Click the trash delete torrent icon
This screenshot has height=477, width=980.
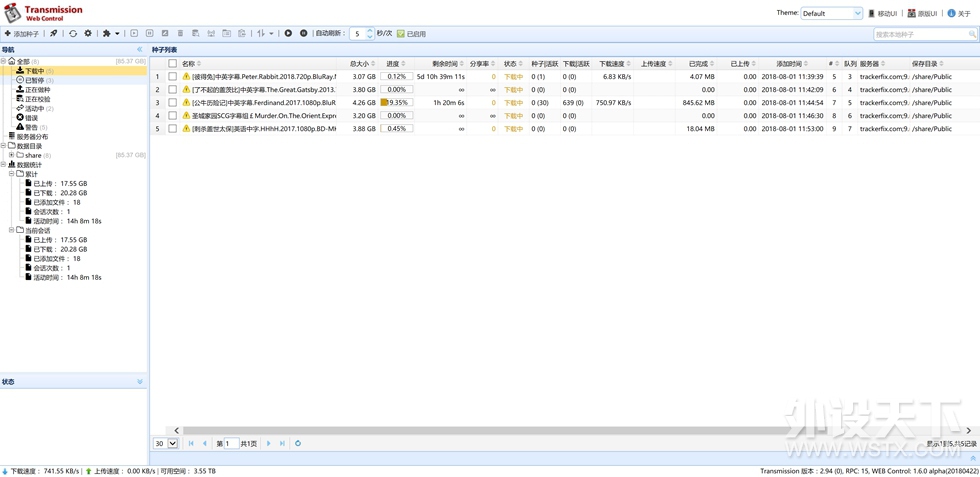coord(181,33)
